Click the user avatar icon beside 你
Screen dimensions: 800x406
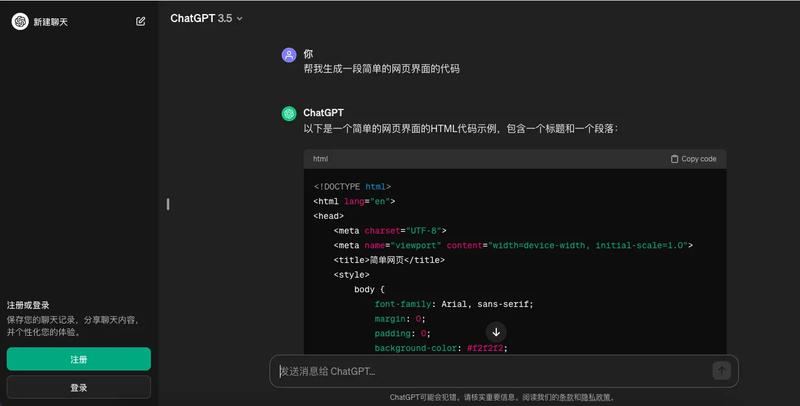[x=289, y=55]
